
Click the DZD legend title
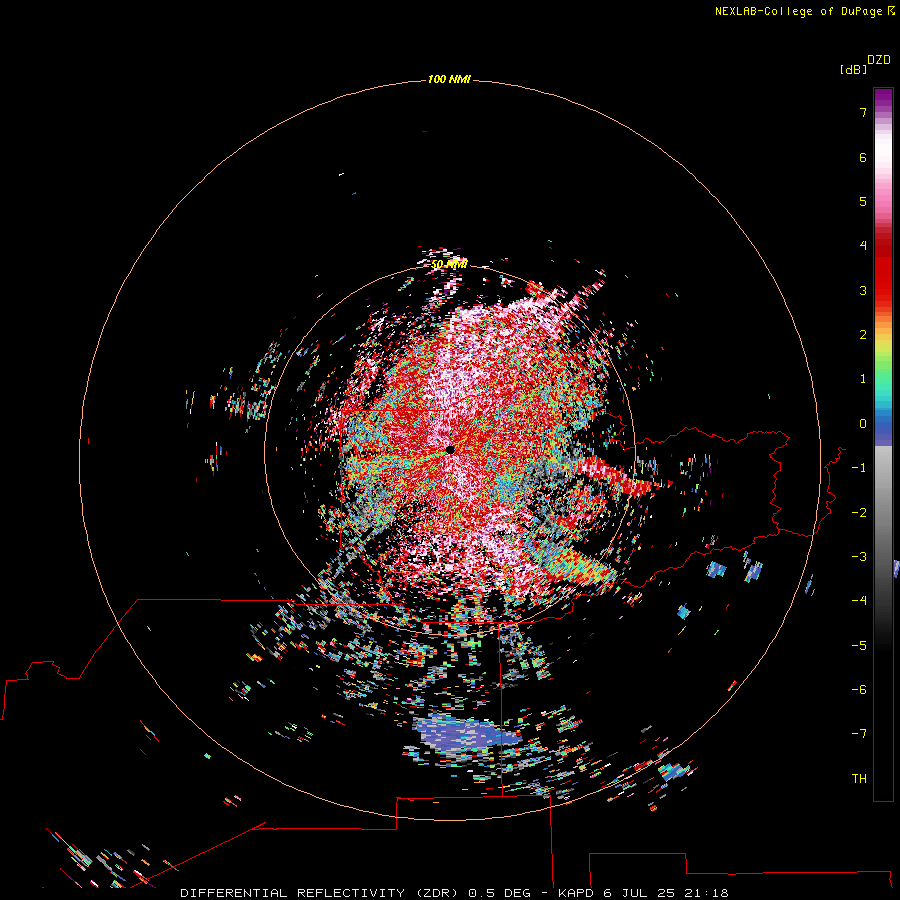(879, 60)
